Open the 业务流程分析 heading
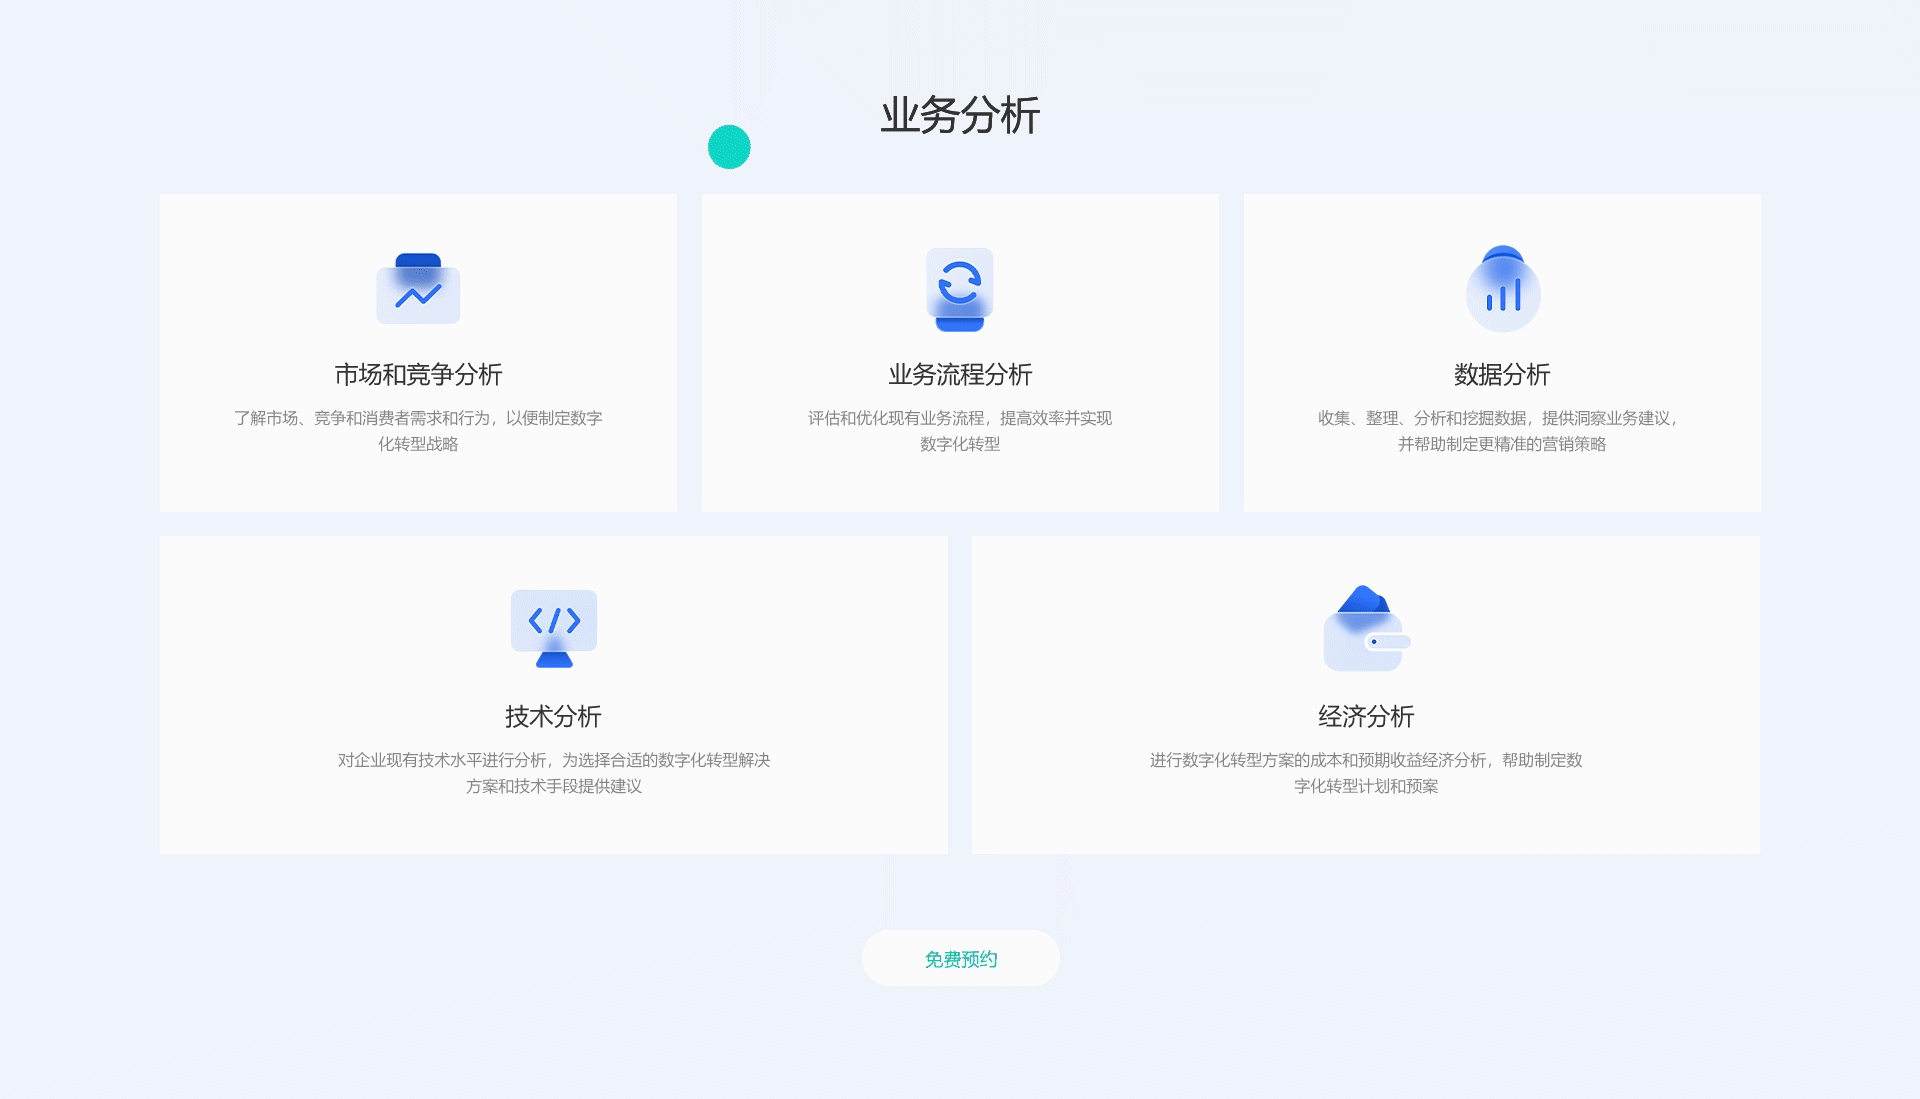This screenshot has height=1099, width=1920. tap(959, 375)
